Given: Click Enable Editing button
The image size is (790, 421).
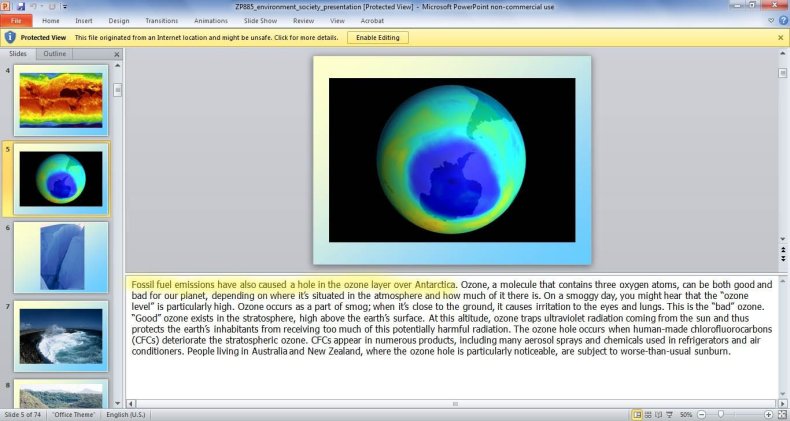Looking at the screenshot, I should point(378,37).
